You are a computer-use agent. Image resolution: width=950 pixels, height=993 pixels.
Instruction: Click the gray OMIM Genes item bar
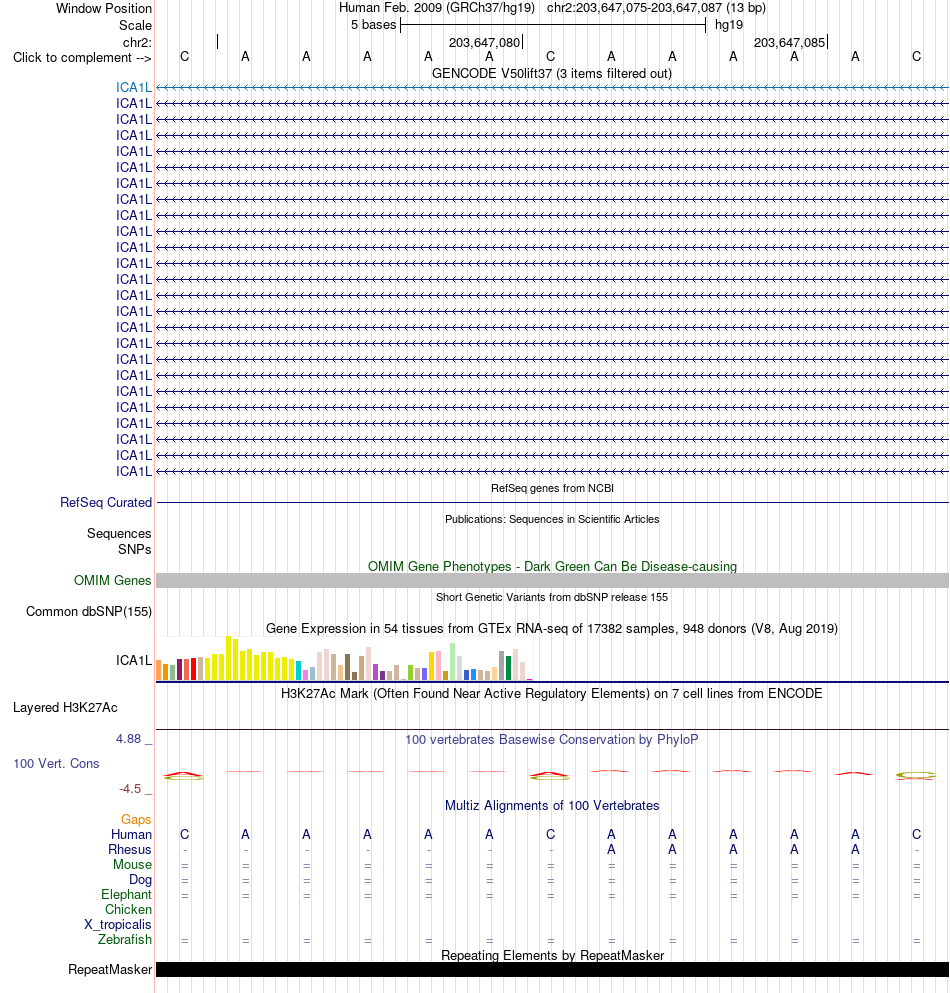552,580
